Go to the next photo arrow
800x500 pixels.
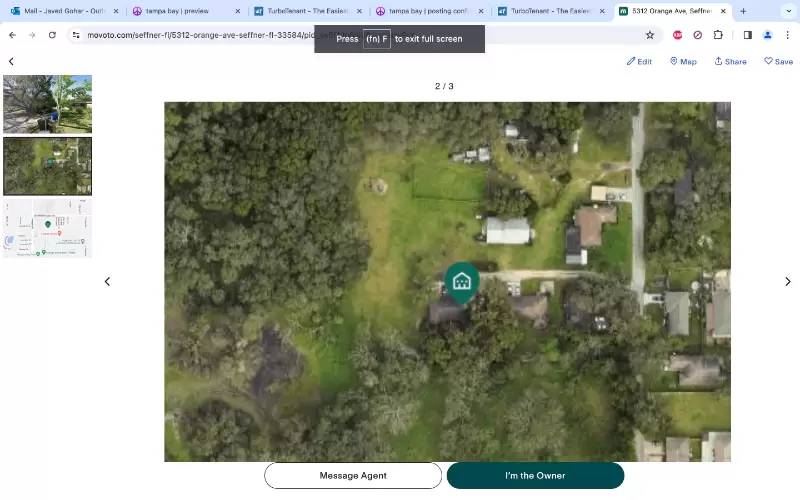pyautogui.click(x=788, y=281)
